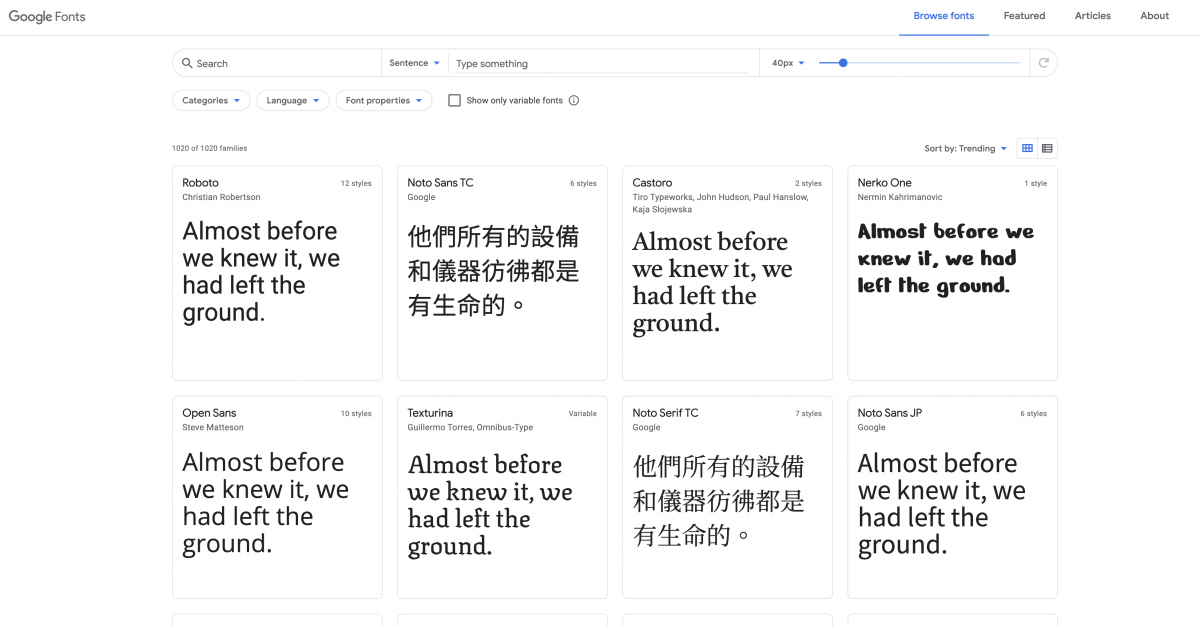Click designer name Steve Matteson
Screen dimensions: 1200x626
point(213,427)
